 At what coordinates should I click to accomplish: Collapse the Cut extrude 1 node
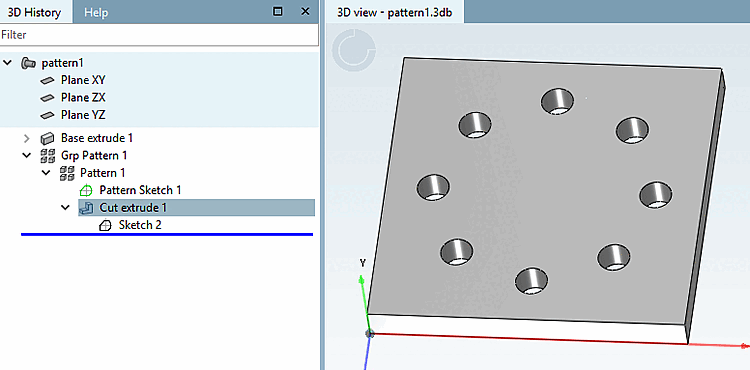66,208
